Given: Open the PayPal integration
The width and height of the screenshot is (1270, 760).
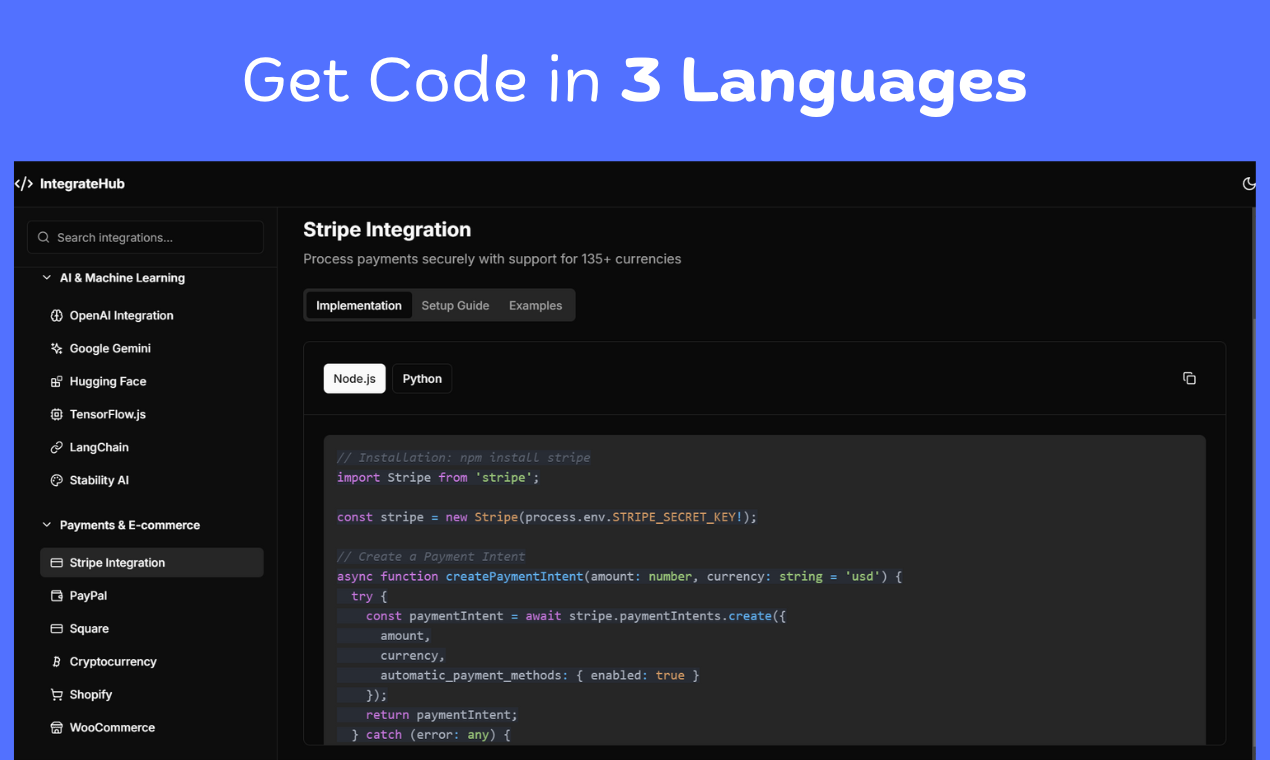Looking at the screenshot, I should 152,596.
